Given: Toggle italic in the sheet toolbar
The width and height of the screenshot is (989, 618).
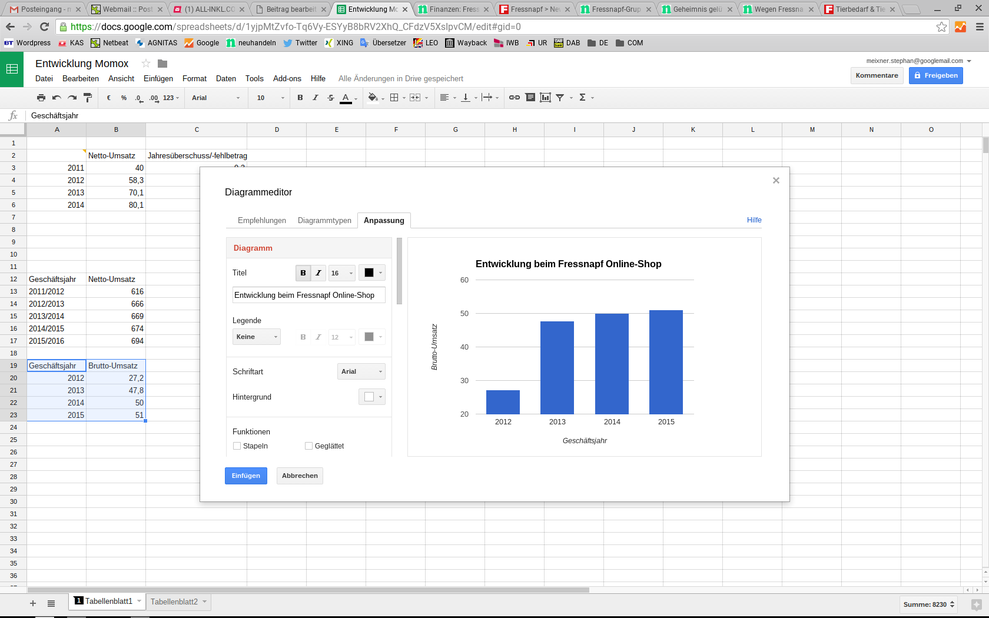Looking at the screenshot, I should click(x=315, y=98).
